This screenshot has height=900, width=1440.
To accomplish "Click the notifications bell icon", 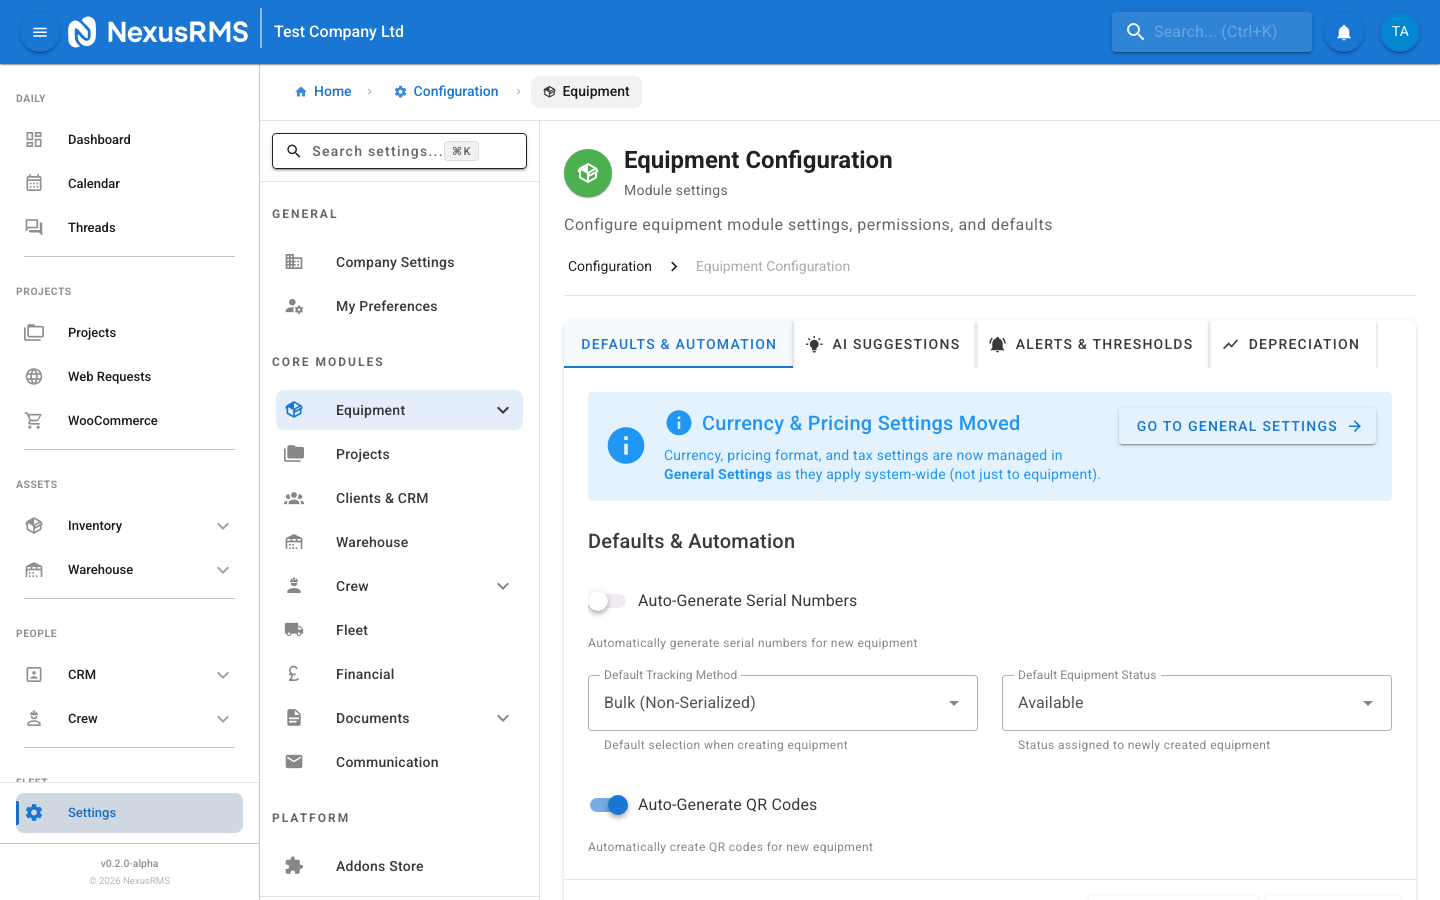I will (1344, 32).
